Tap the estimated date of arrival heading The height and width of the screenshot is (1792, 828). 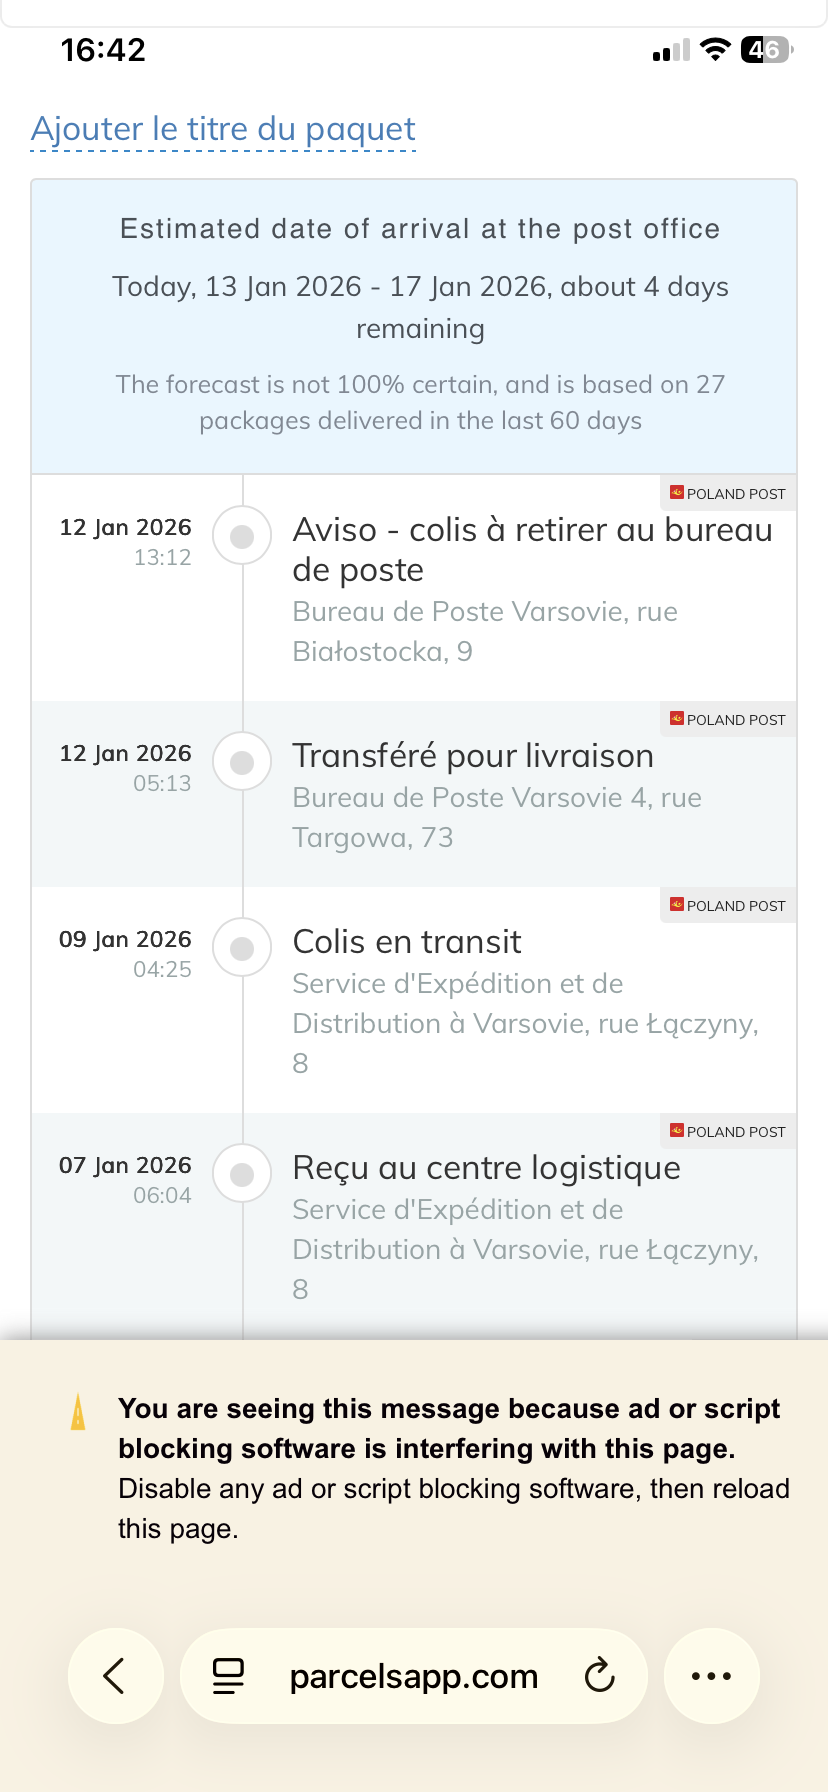coord(420,229)
